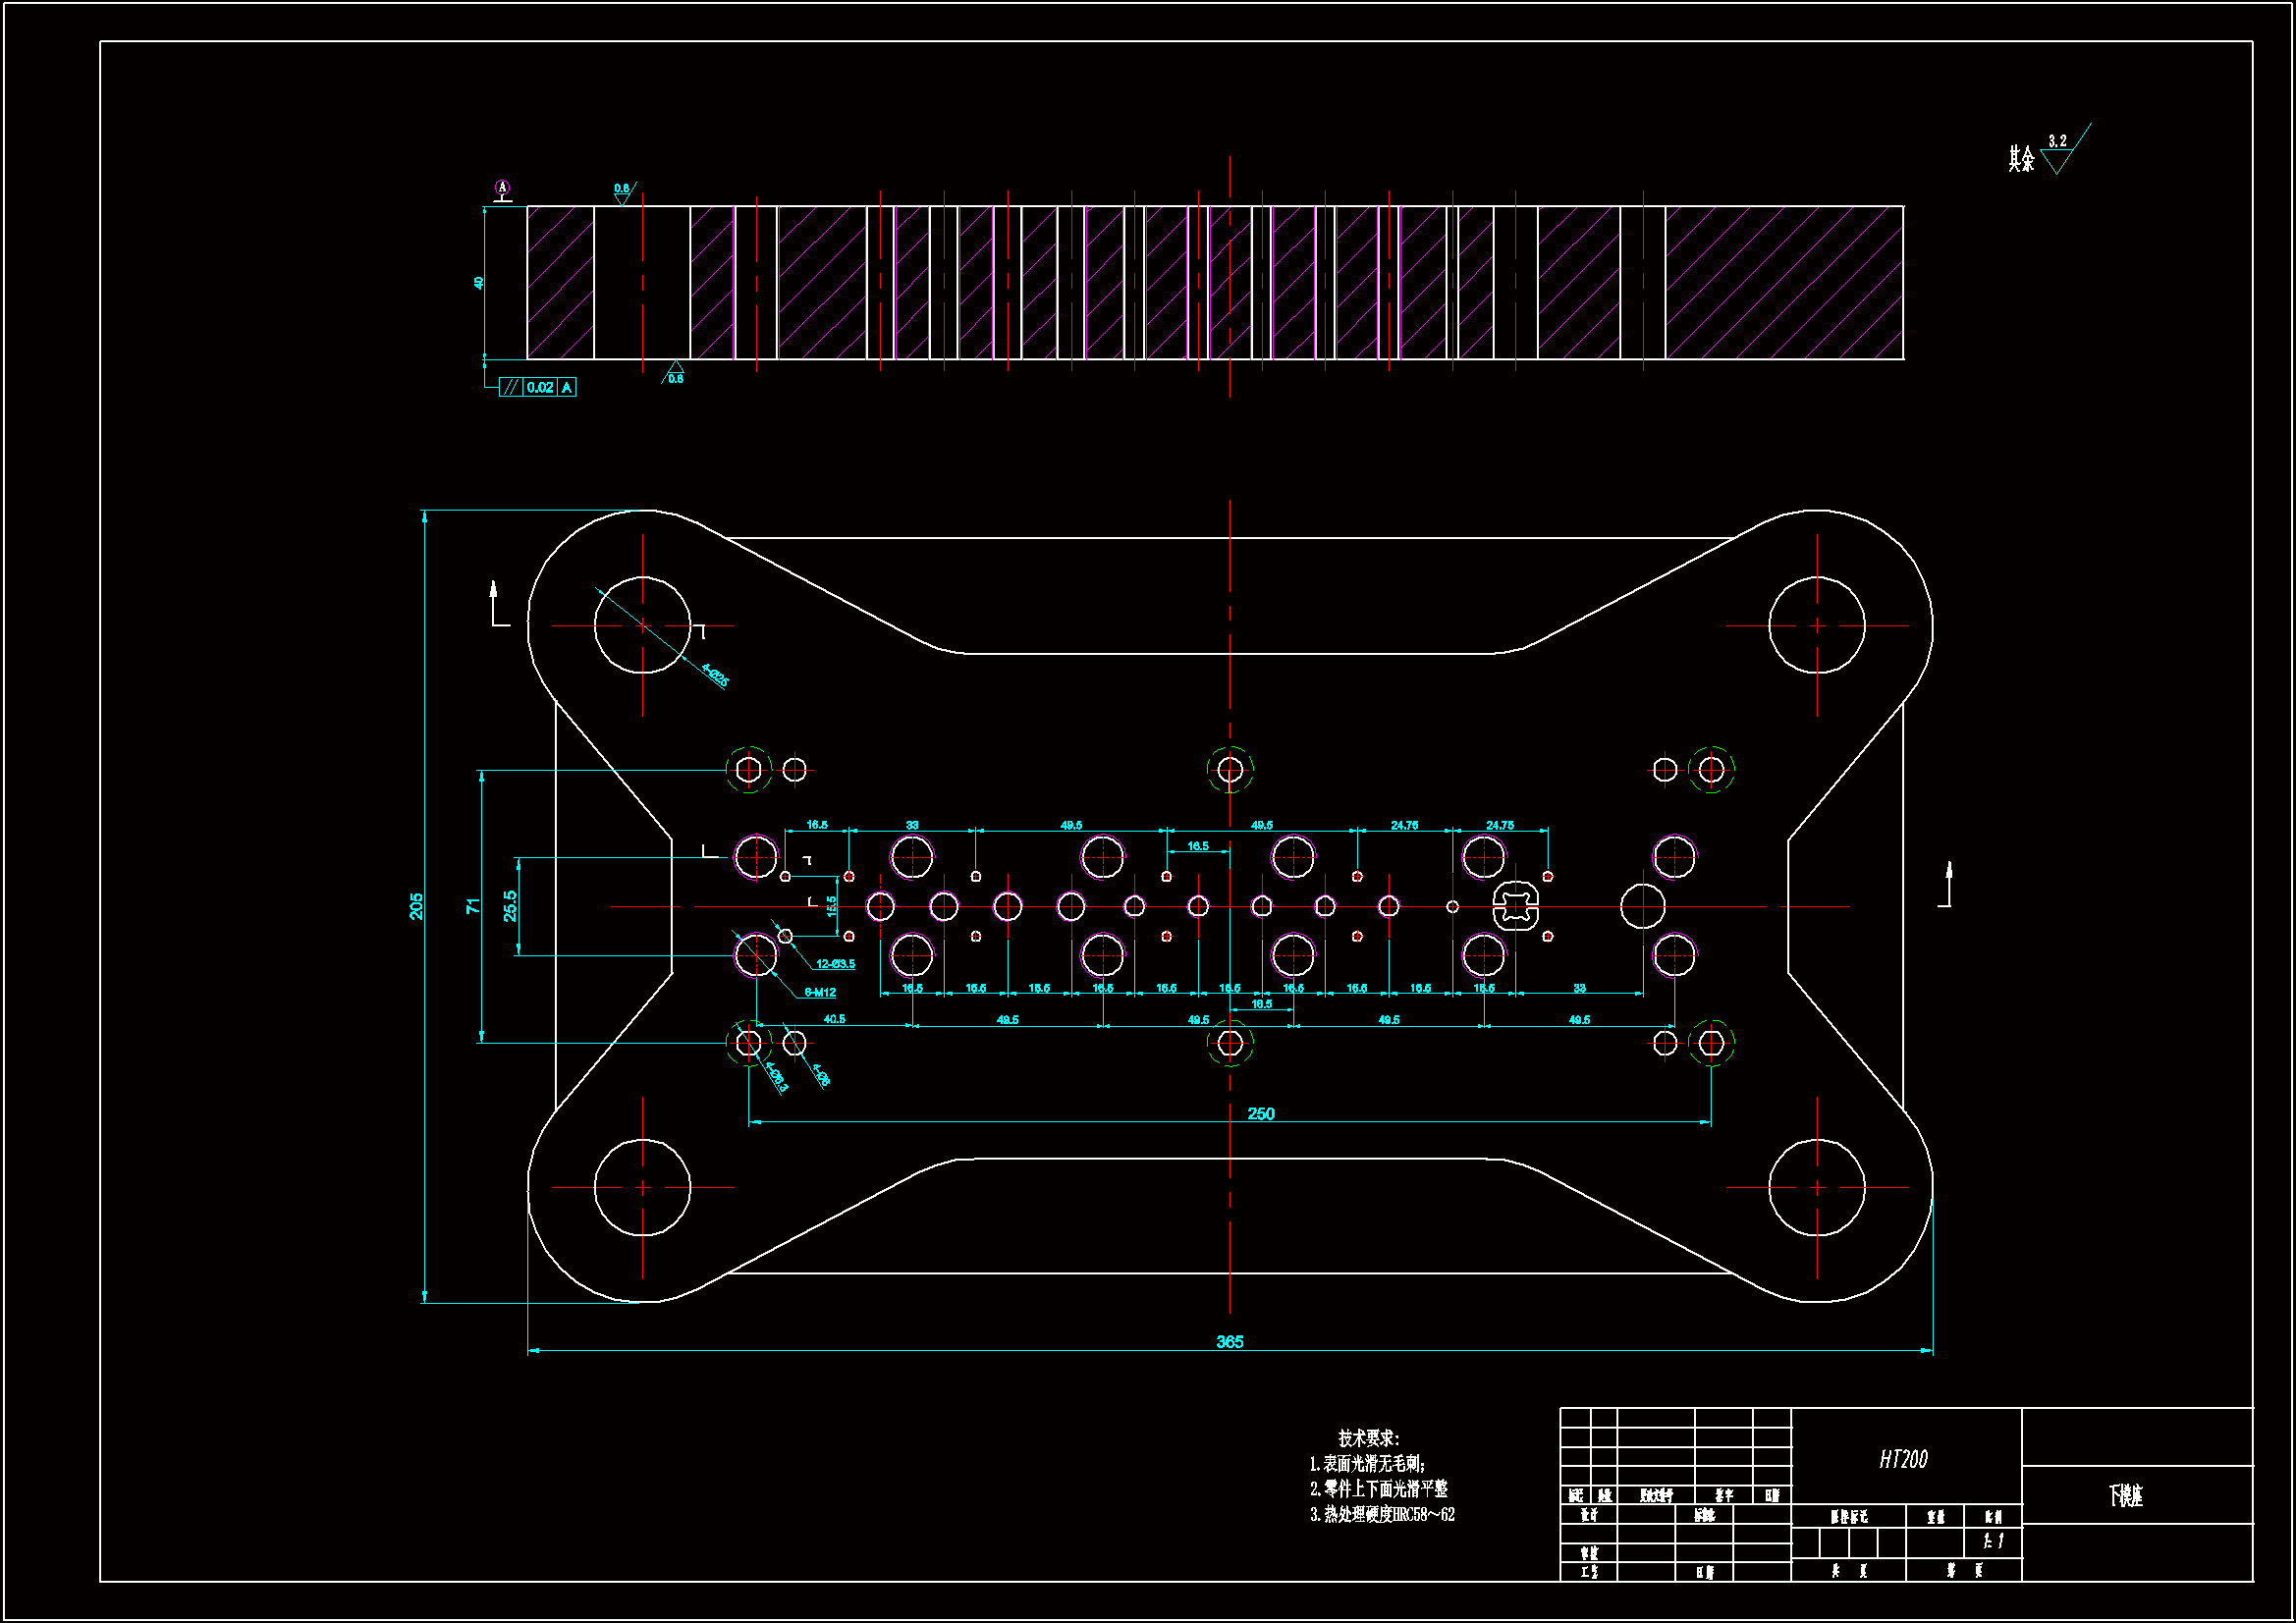
Task: Select the 40 thickness dimension on the section view
Action: (479, 283)
